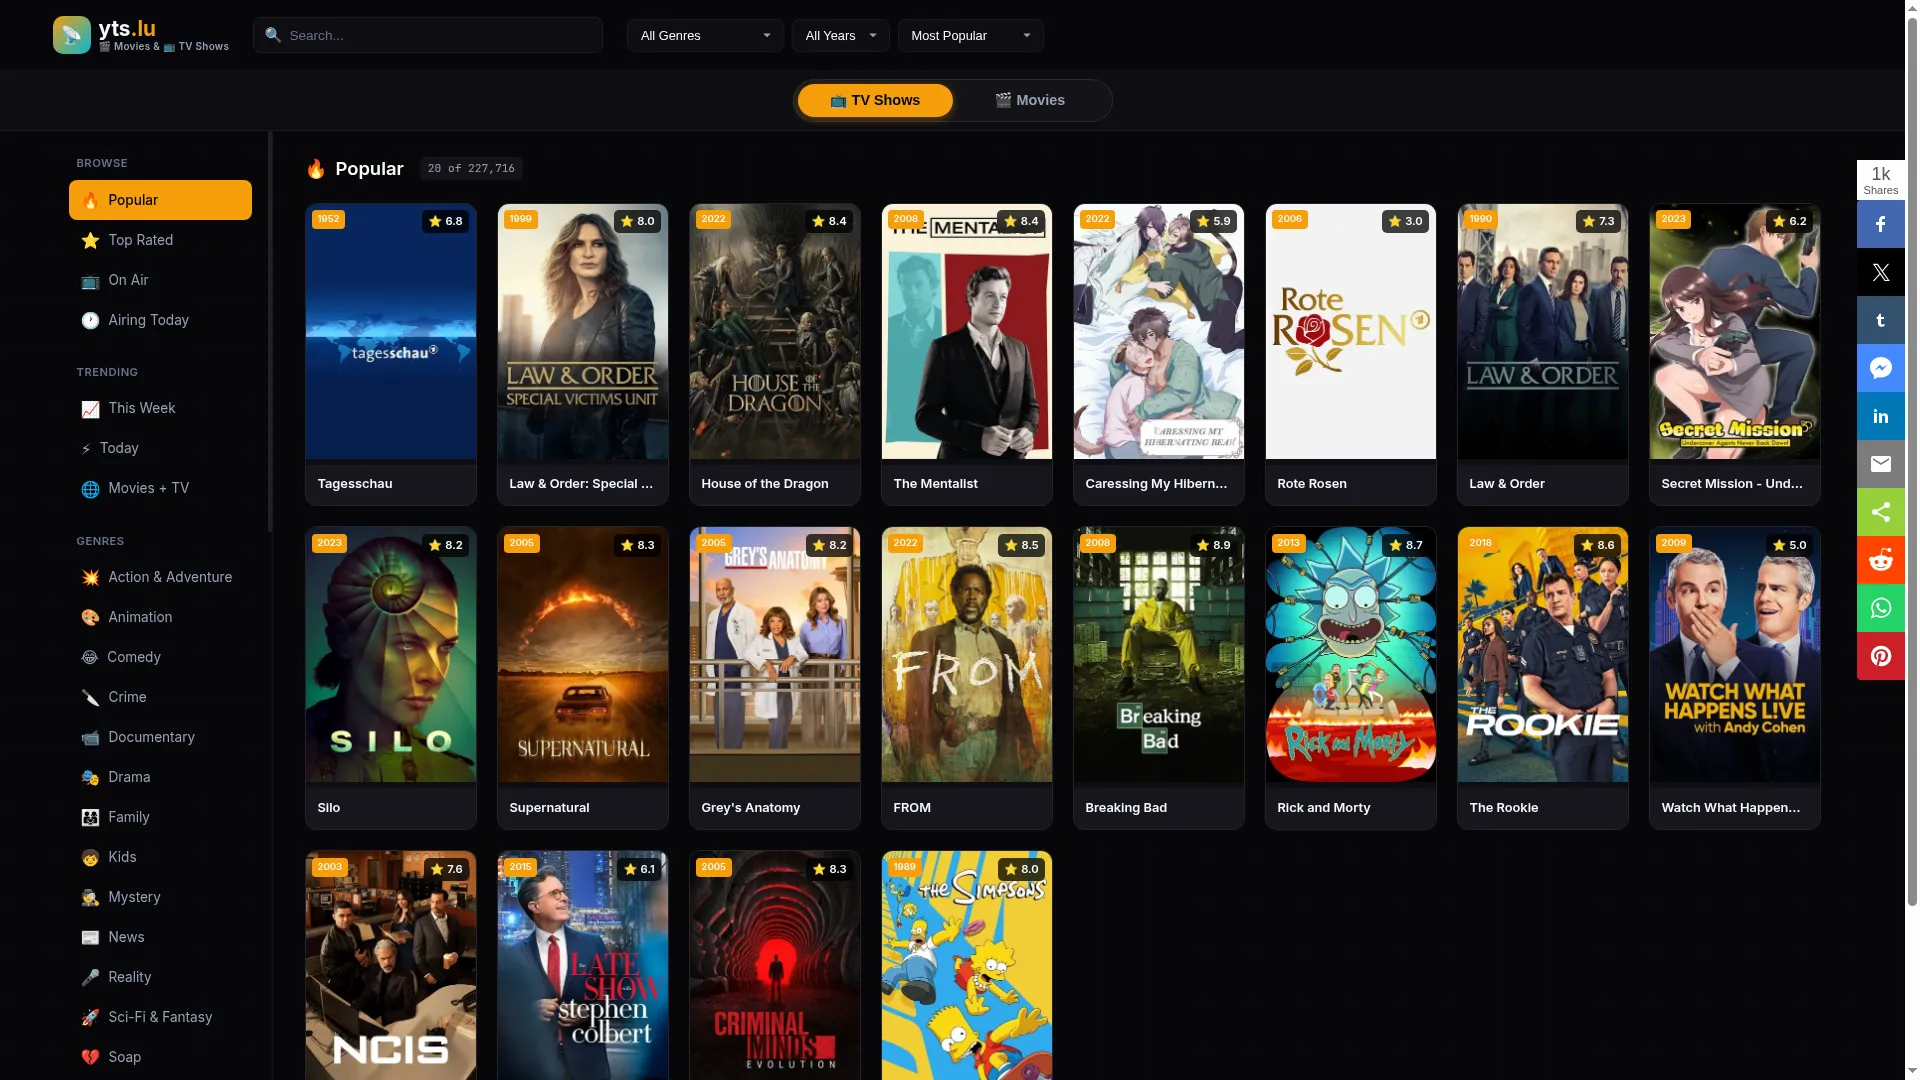Switch to the TV Shows toggle
This screenshot has width=1920, height=1080.
[875, 100]
